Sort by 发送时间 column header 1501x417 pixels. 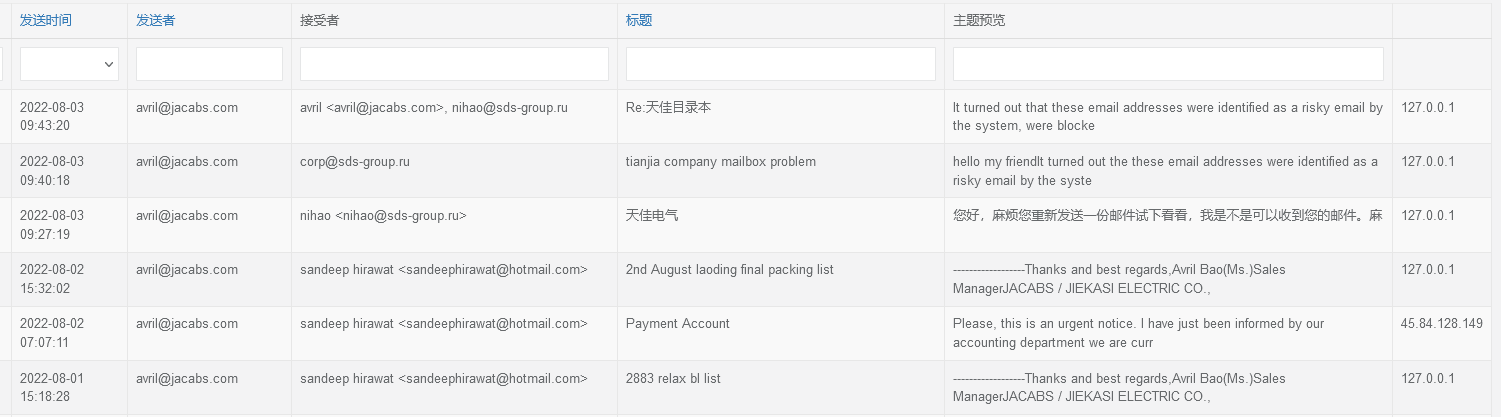point(46,20)
